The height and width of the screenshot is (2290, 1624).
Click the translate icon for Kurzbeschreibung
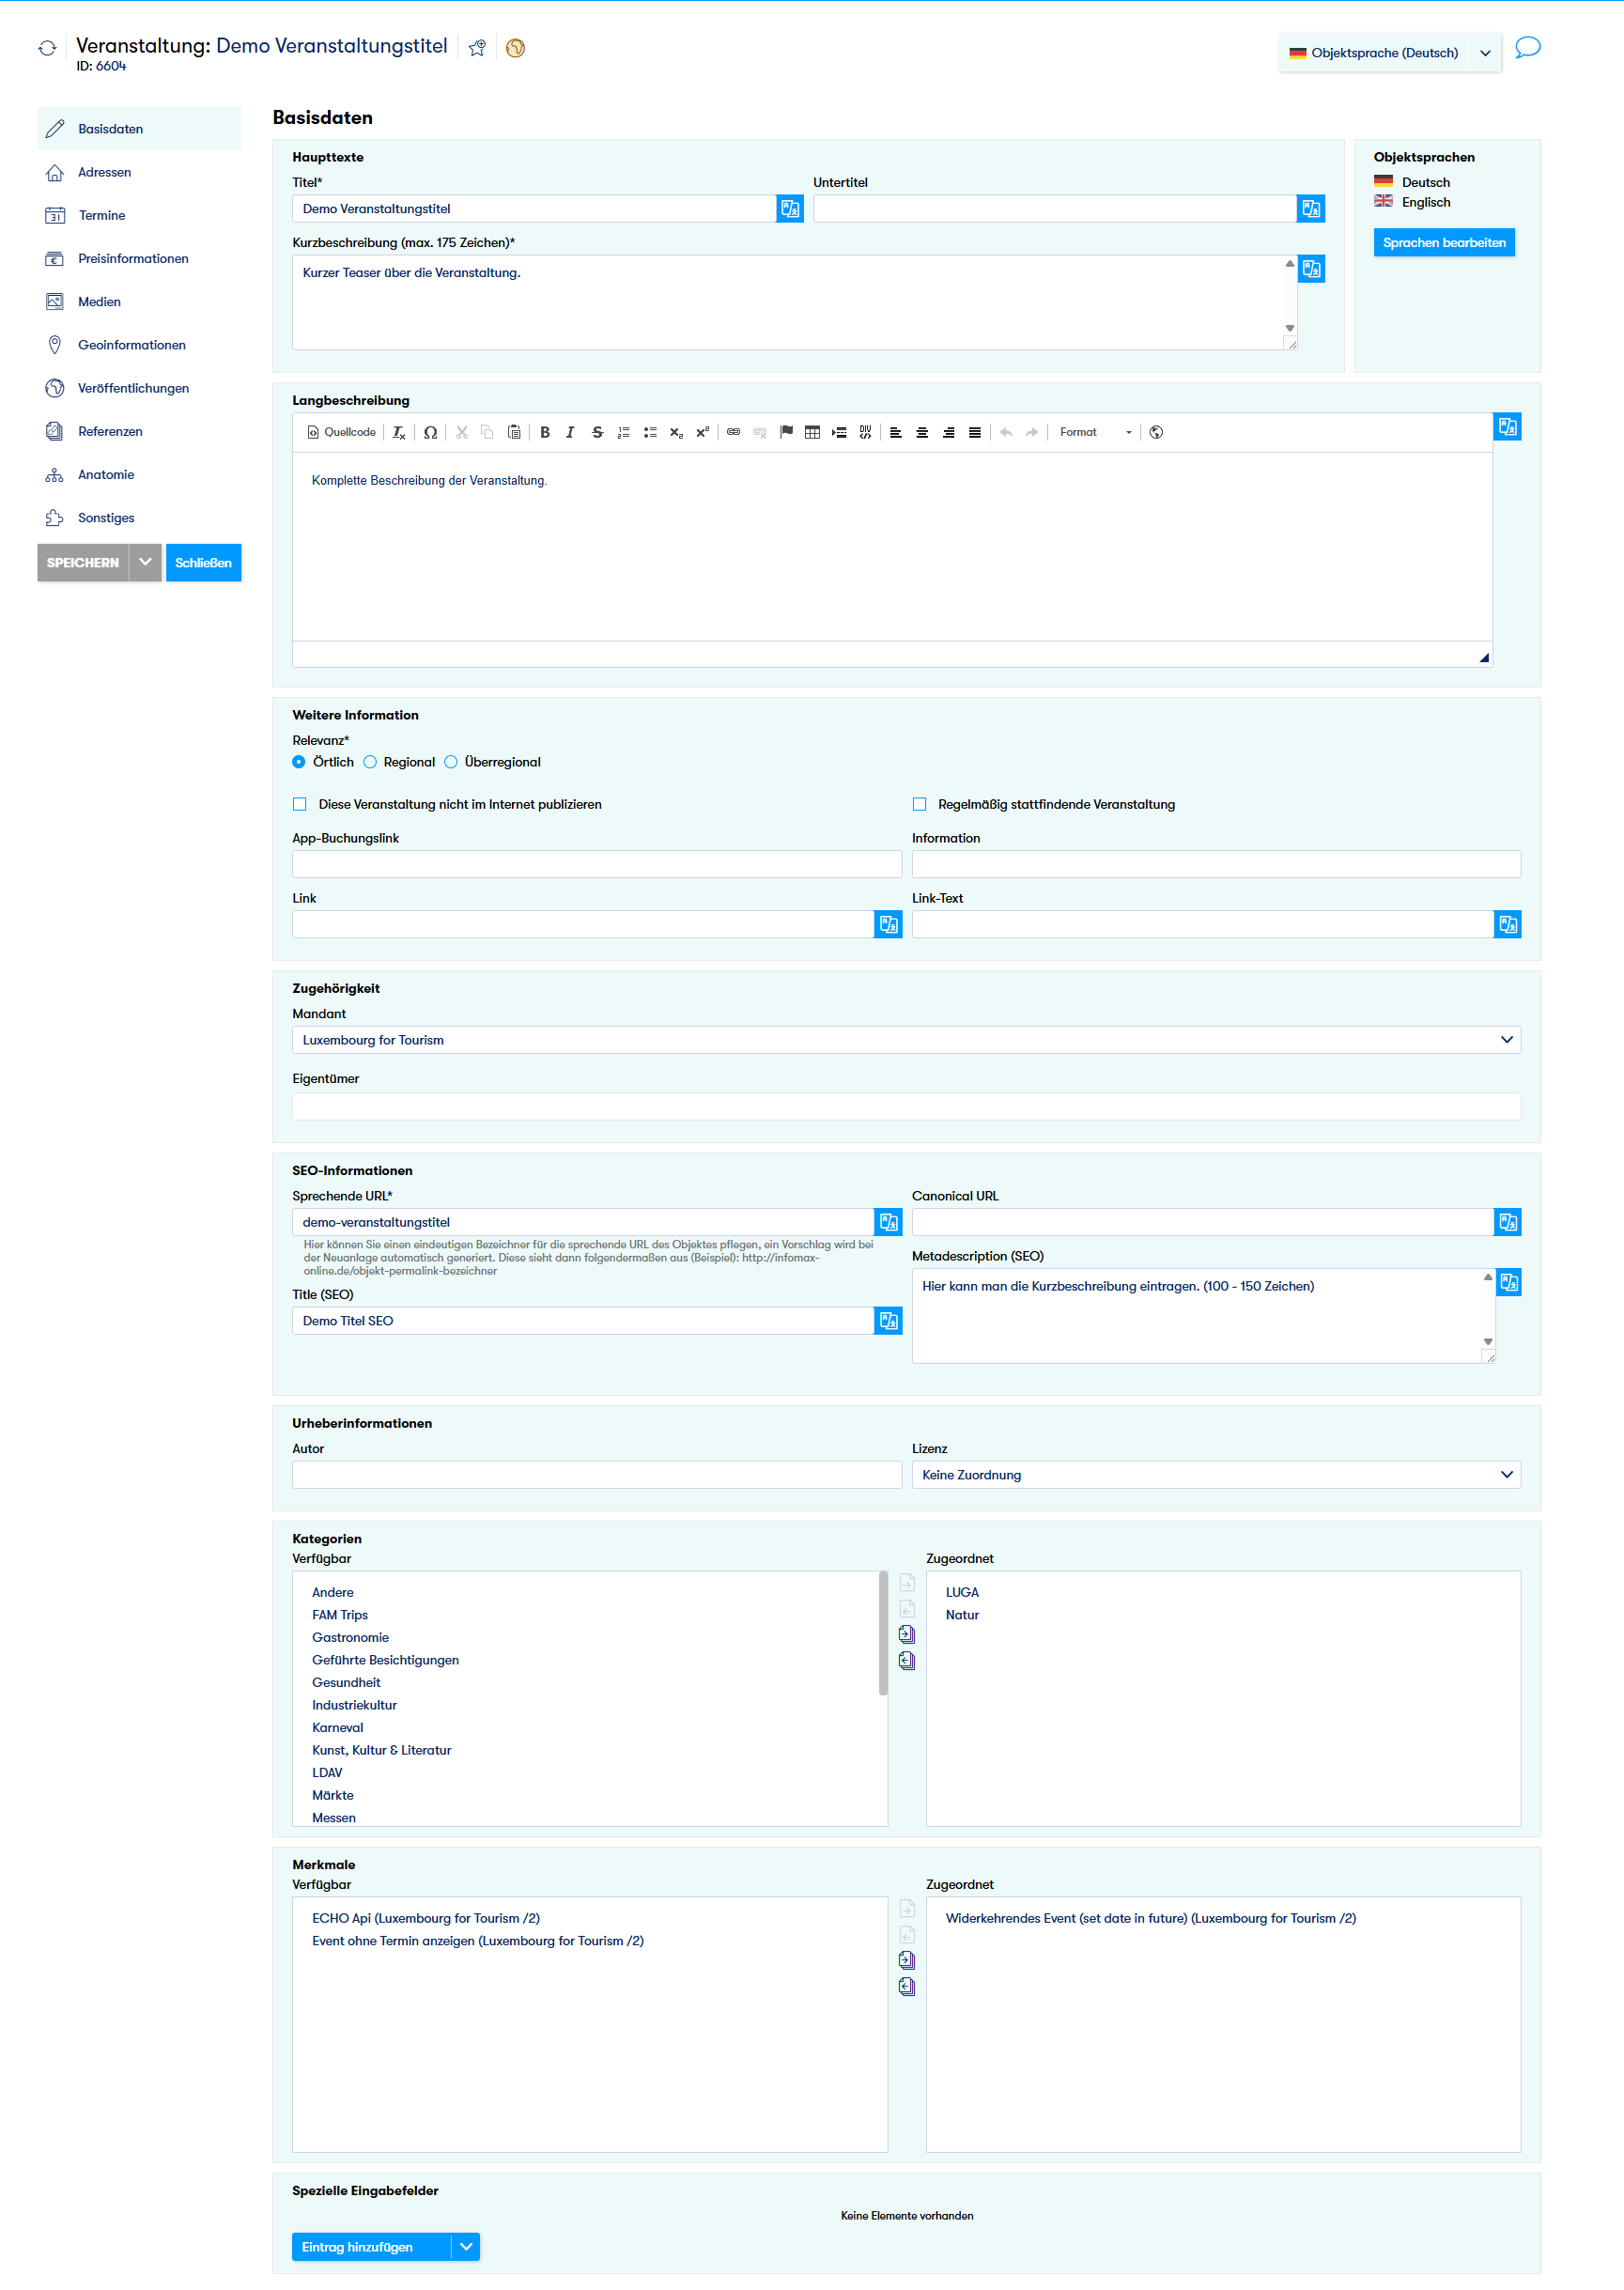pyautogui.click(x=1311, y=269)
